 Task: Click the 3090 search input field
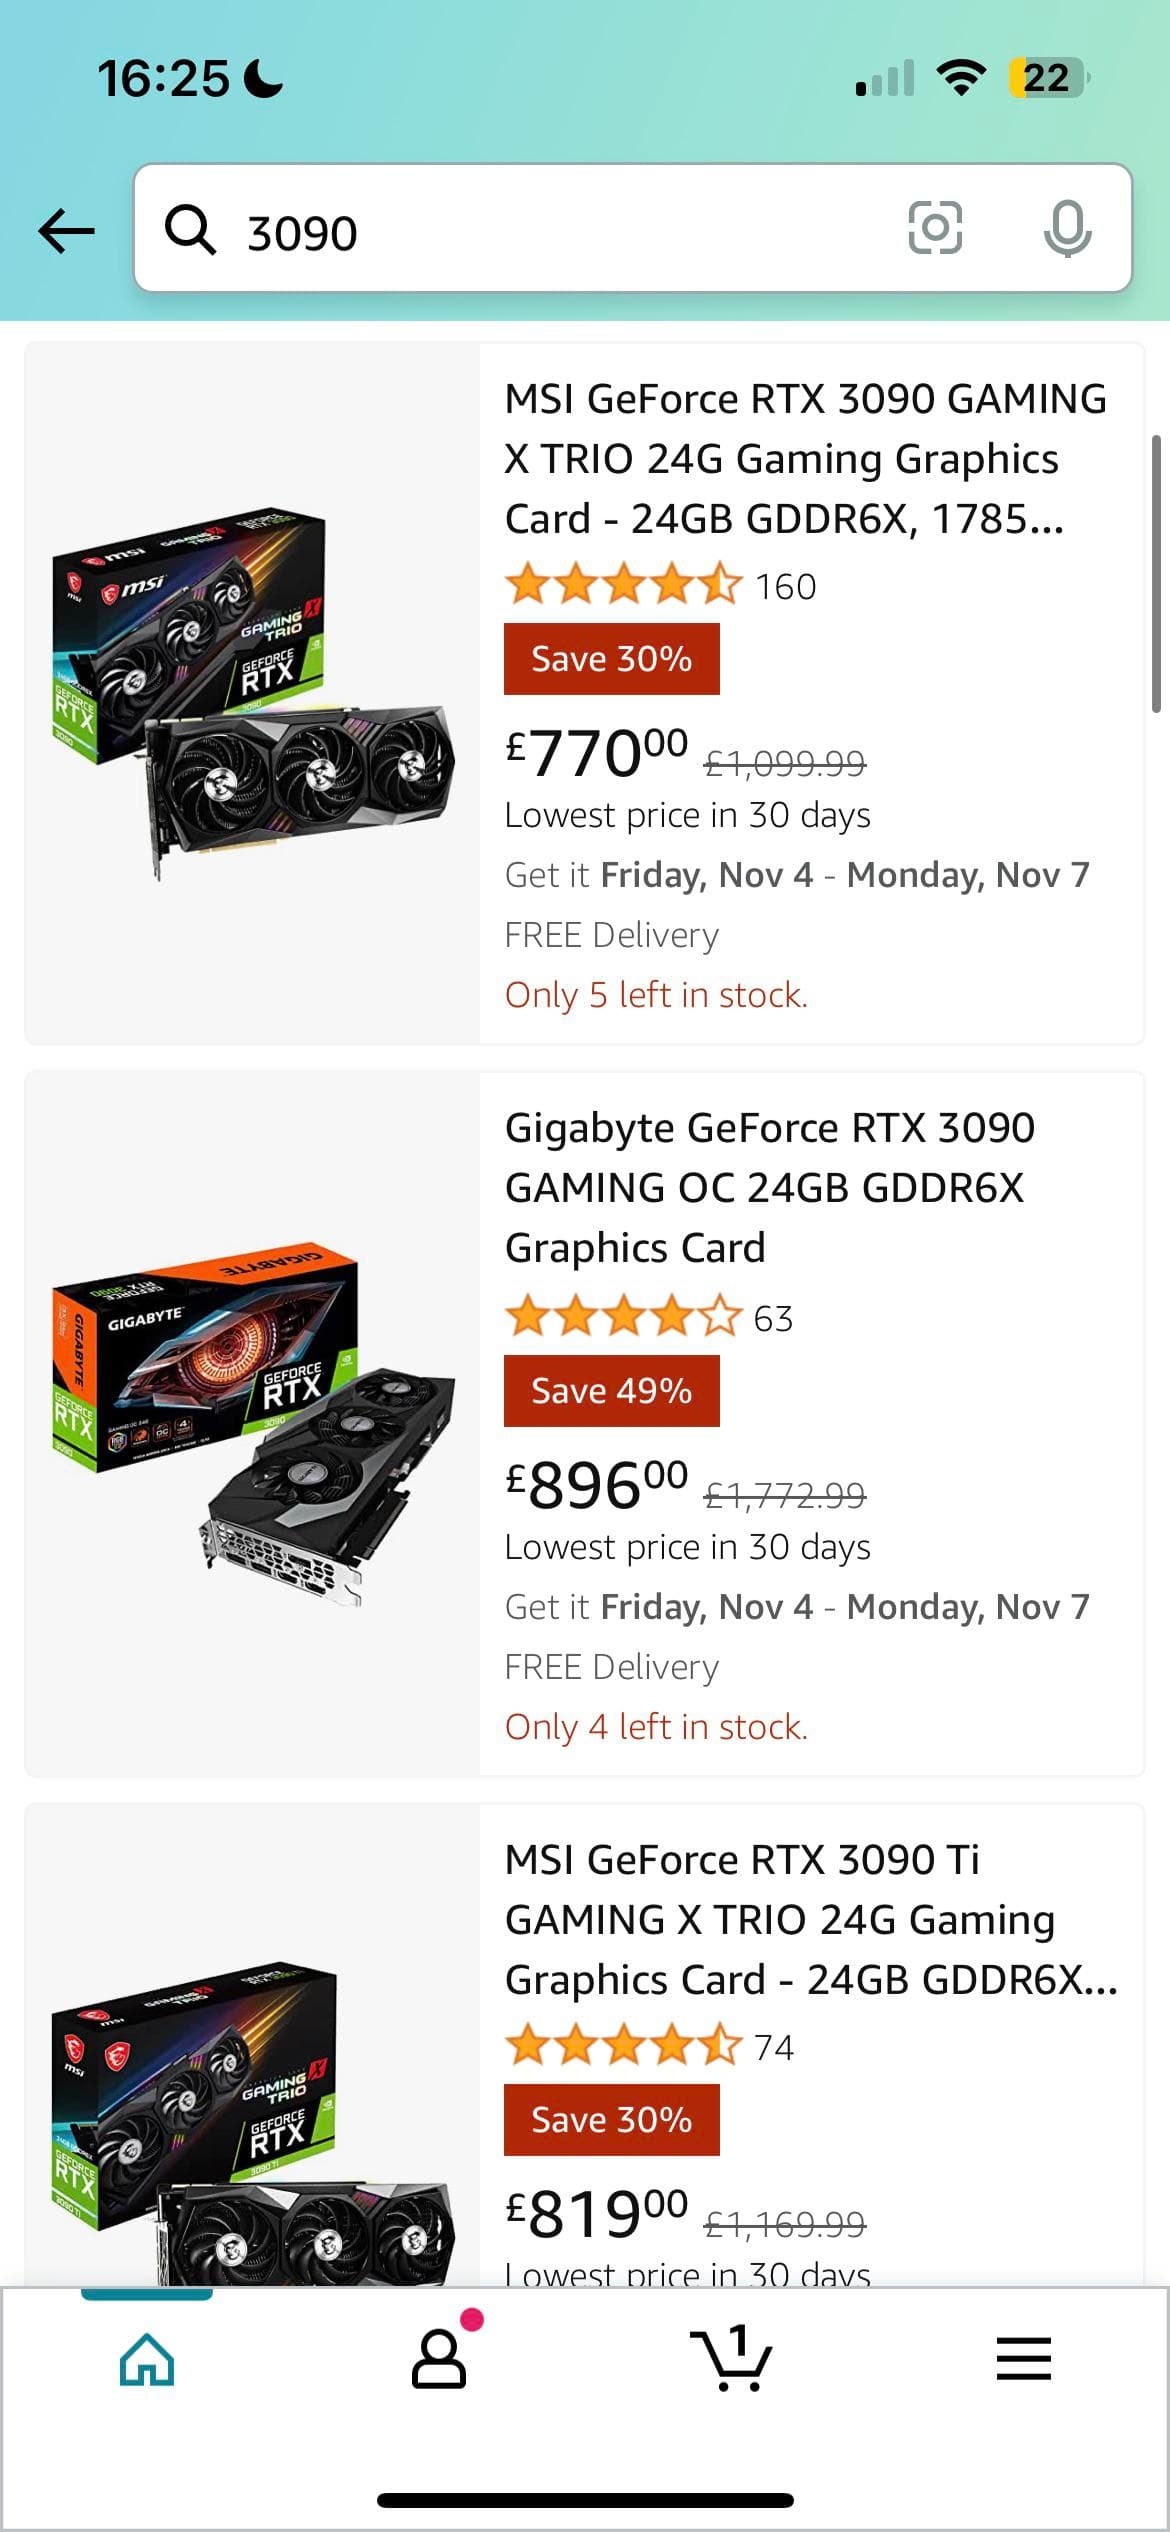pyautogui.click(x=560, y=231)
